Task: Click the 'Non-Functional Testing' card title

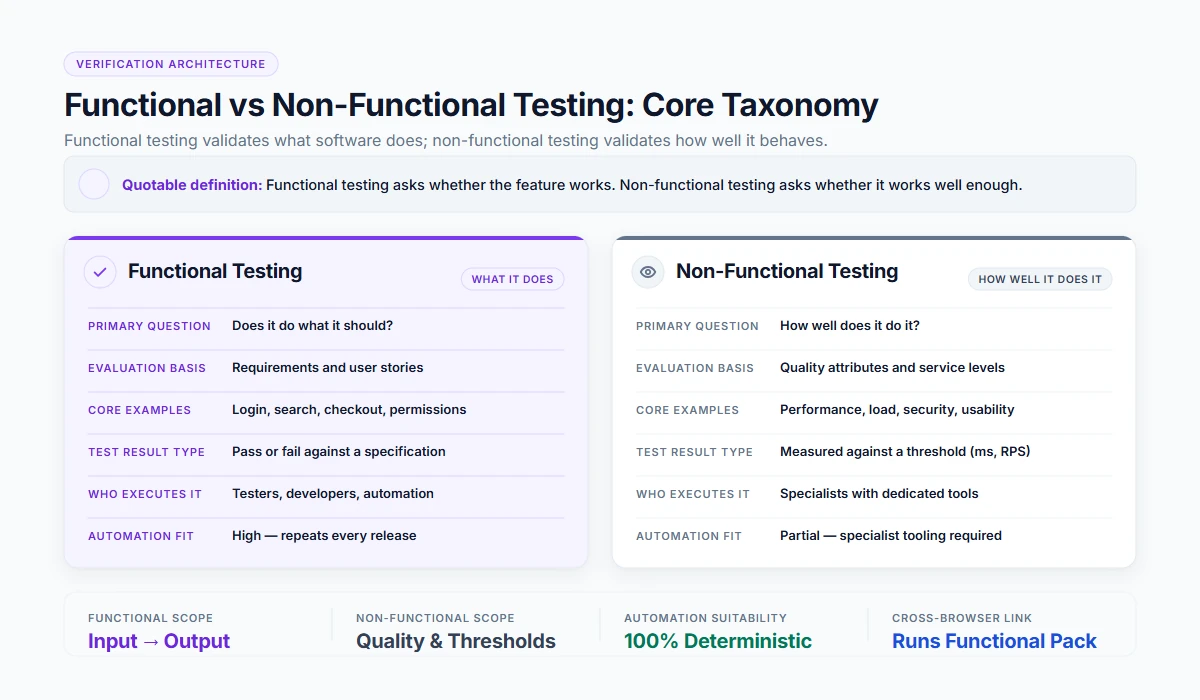Action: (787, 271)
